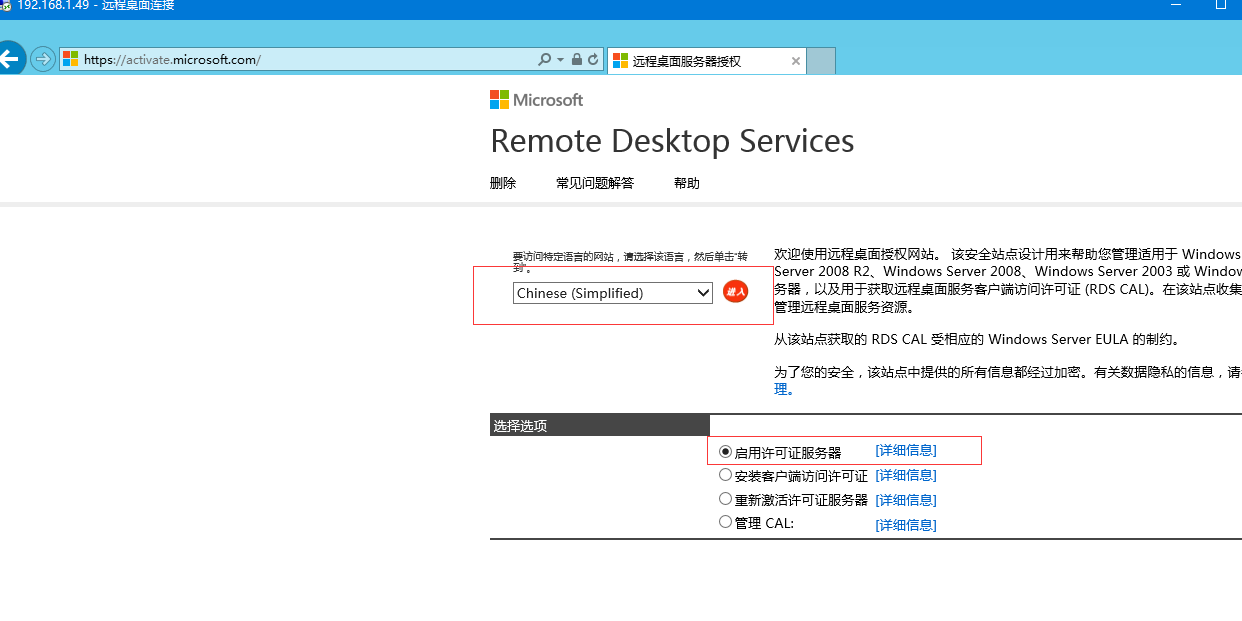Open the 帮助 menu item
Viewport: 1242px width, 621px height.
coord(687,183)
